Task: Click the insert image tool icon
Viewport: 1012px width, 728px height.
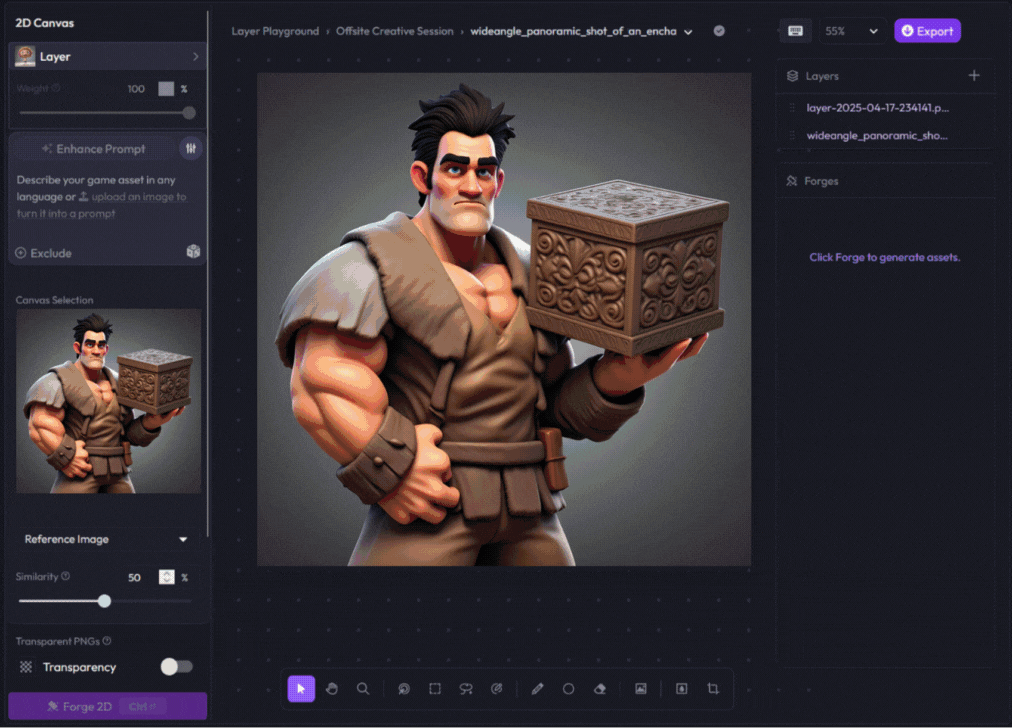Action: click(641, 689)
